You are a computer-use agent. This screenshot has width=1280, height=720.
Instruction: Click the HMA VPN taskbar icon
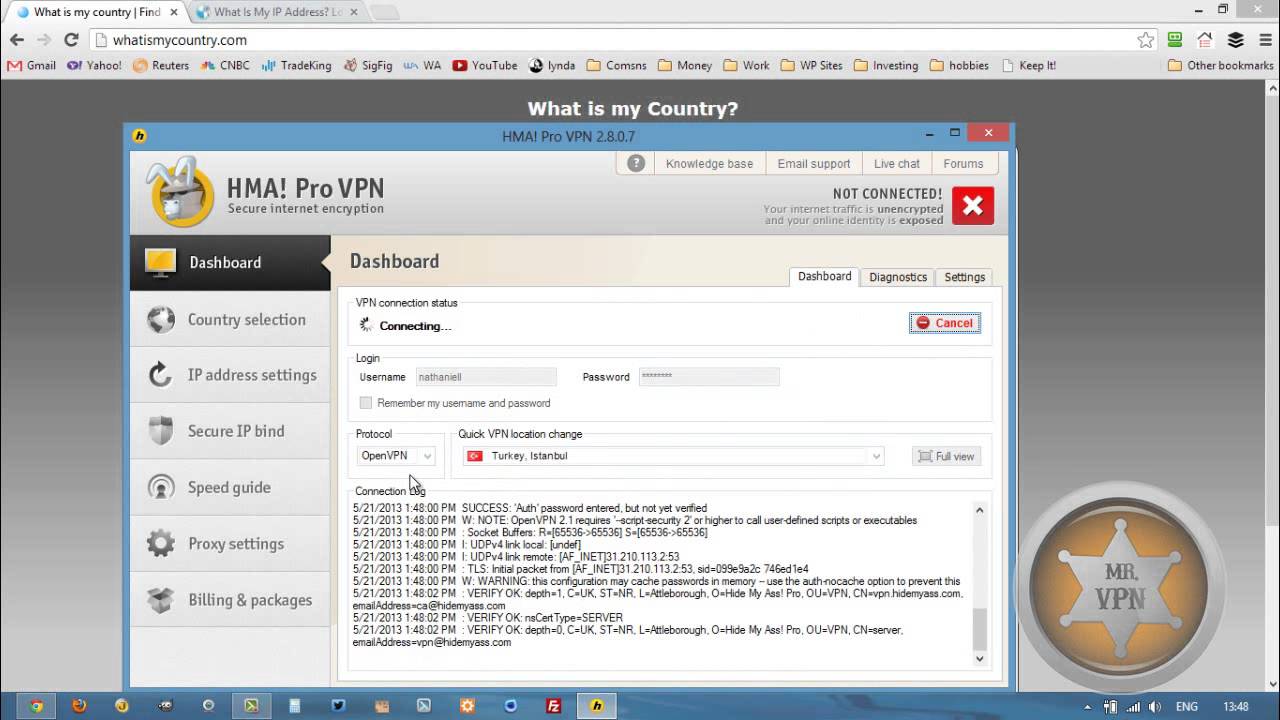pyautogui.click(x=597, y=705)
